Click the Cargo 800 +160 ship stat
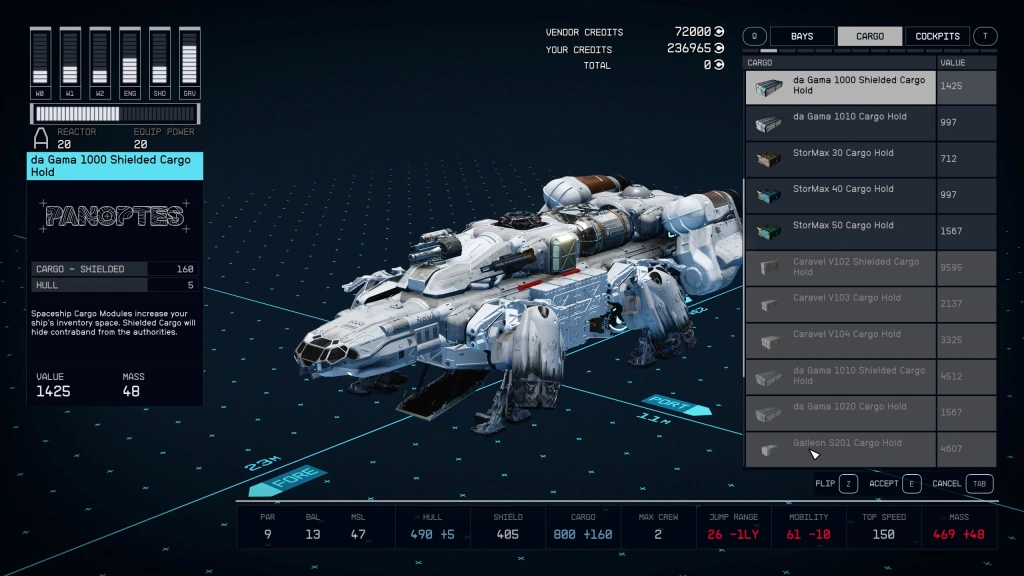This screenshot has width=1024, height=576. pyautogui.click(x=583, y=527)
